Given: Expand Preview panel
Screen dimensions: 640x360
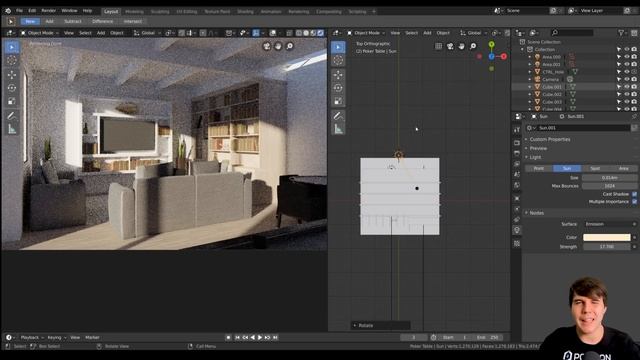Looking at the screenshot, I should [538, 148].
